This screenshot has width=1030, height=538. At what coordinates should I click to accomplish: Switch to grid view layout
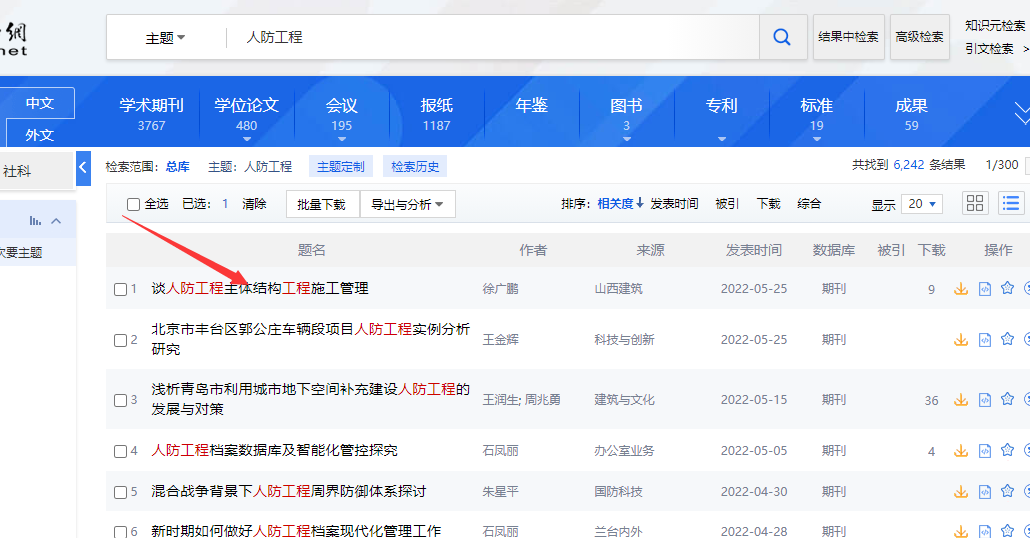pos(975,203)
